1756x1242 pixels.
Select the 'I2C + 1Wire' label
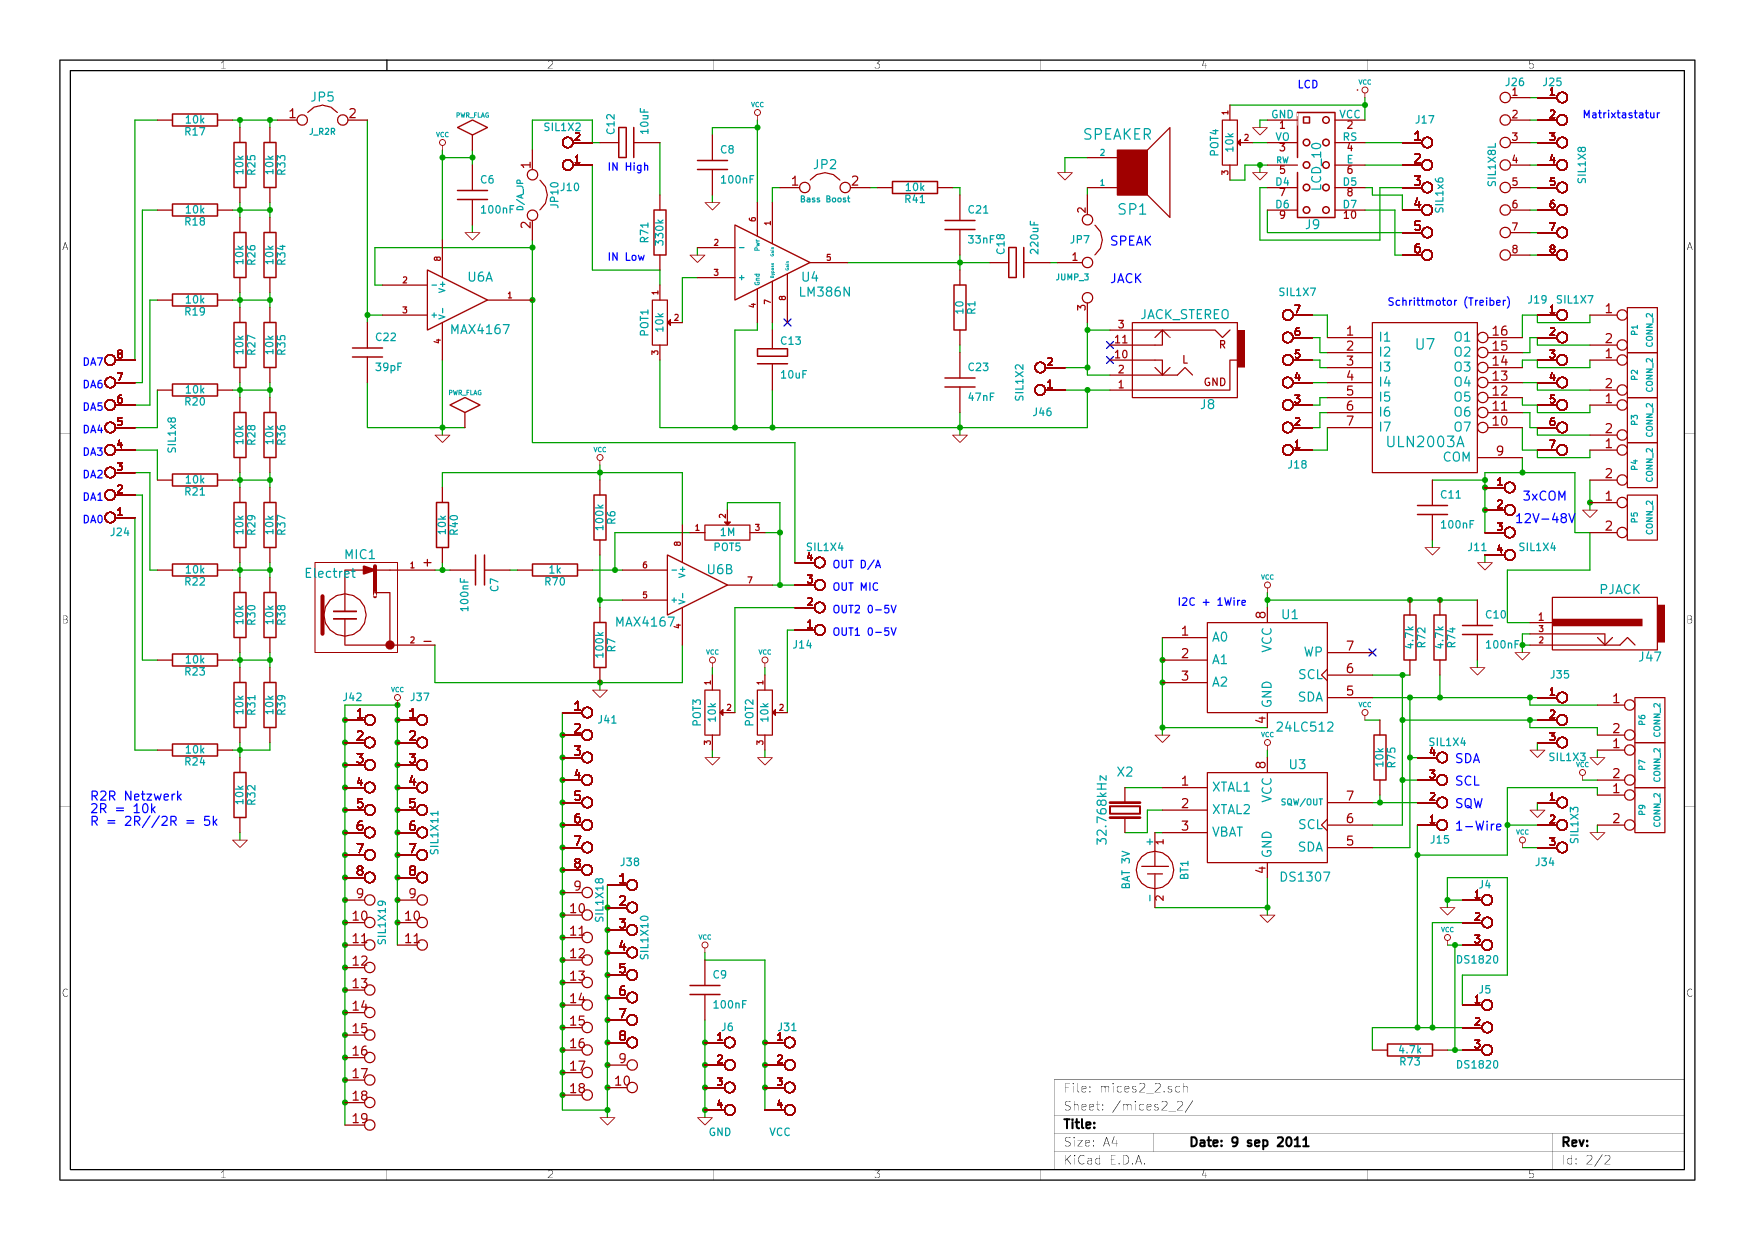click(x=1212, y=602)
